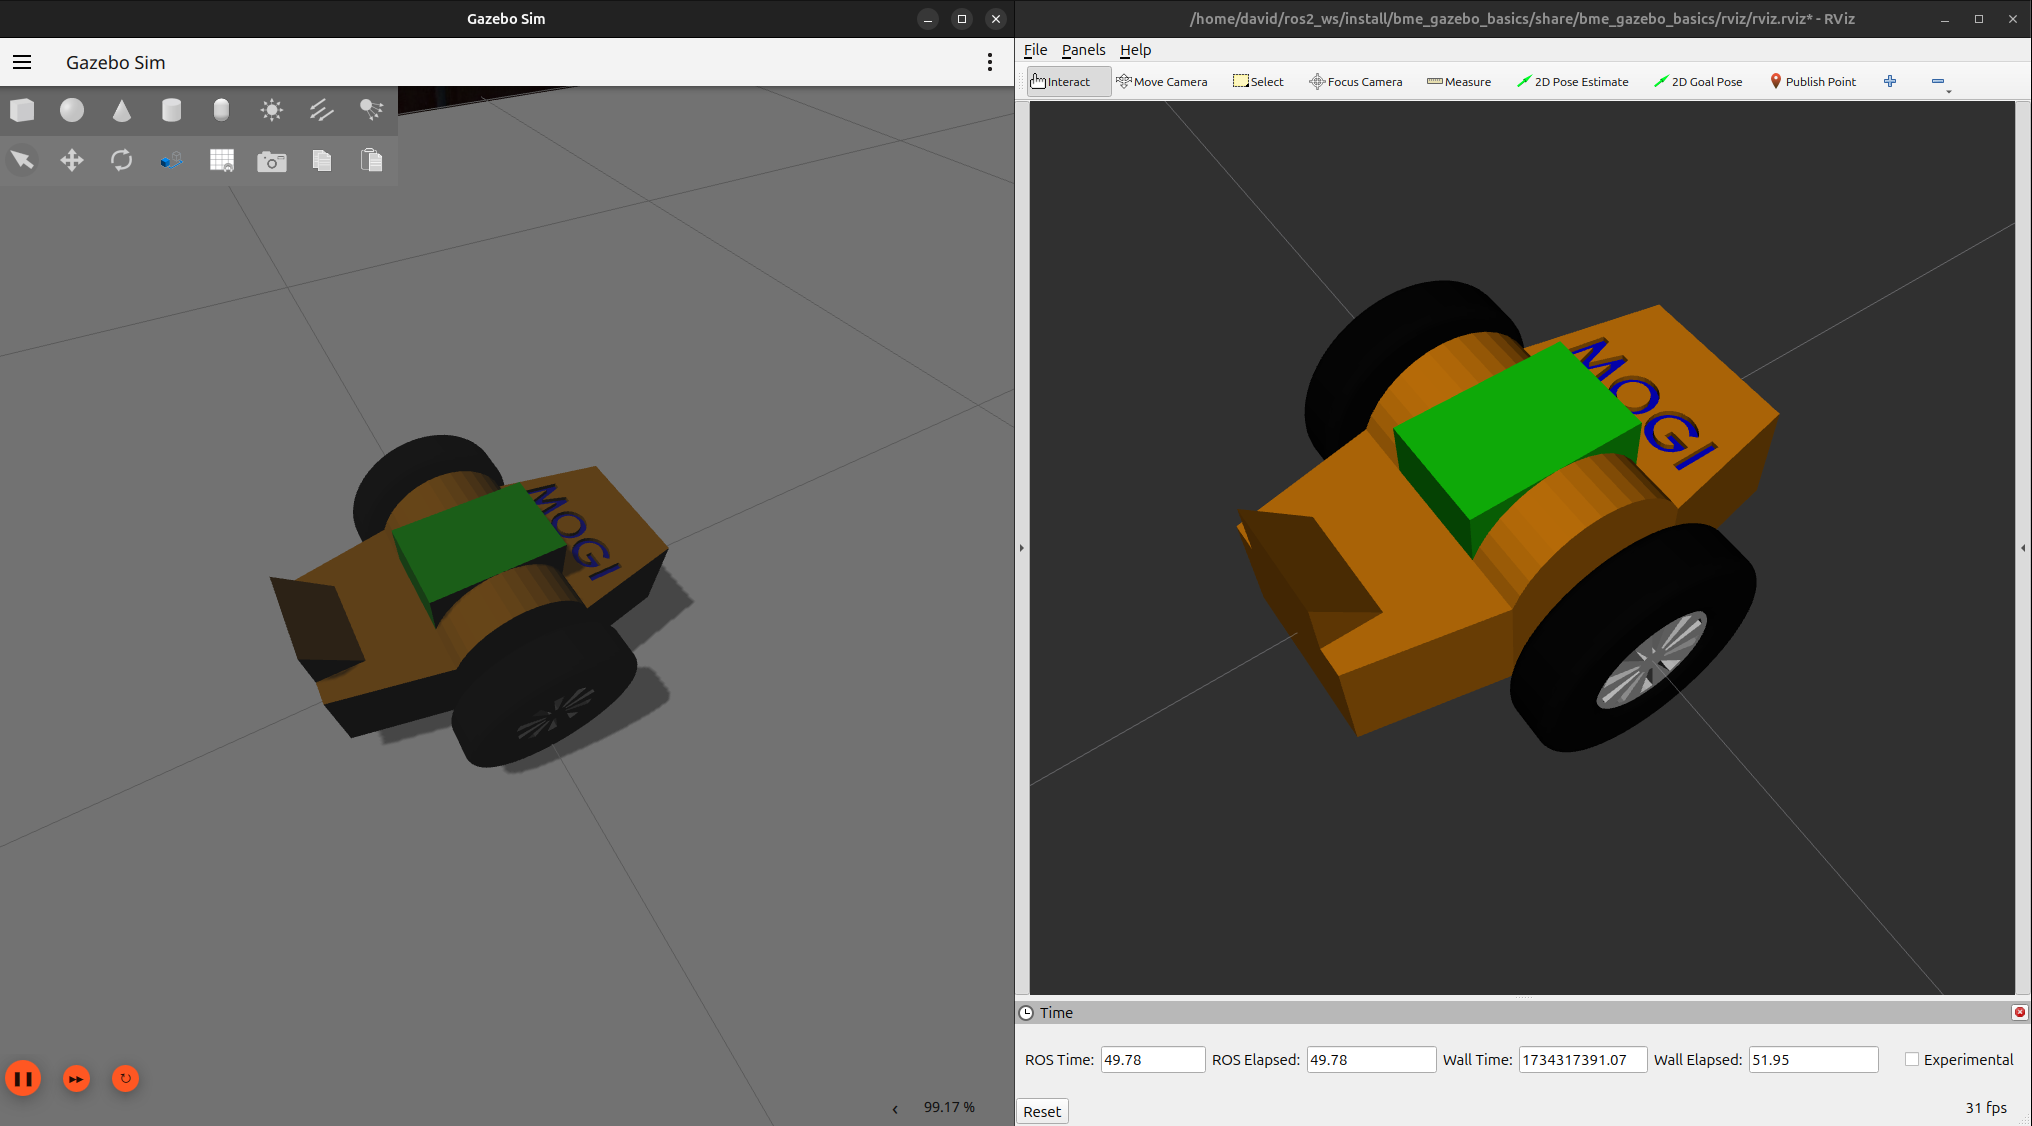
Task: Insert a capsule shape
Action: (x=221, y=110)
